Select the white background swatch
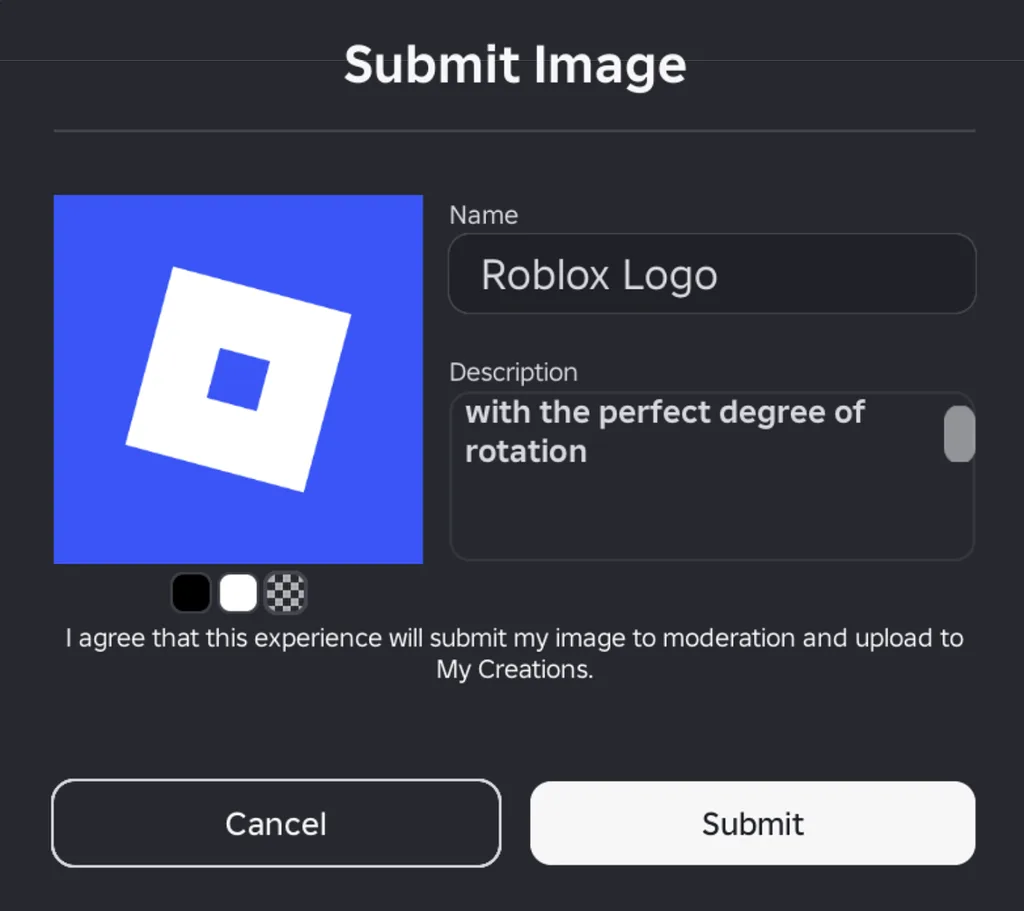Viewport: 1024px width, 911px height. [x=238, y=592]
